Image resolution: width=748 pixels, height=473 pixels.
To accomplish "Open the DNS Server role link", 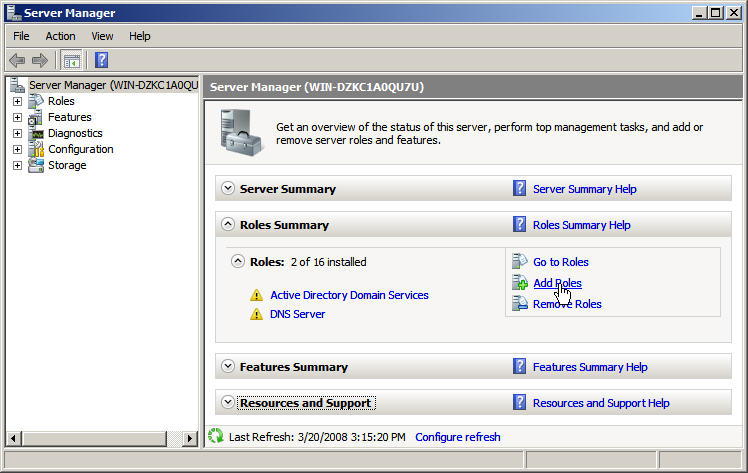I will tap(297, 314).
